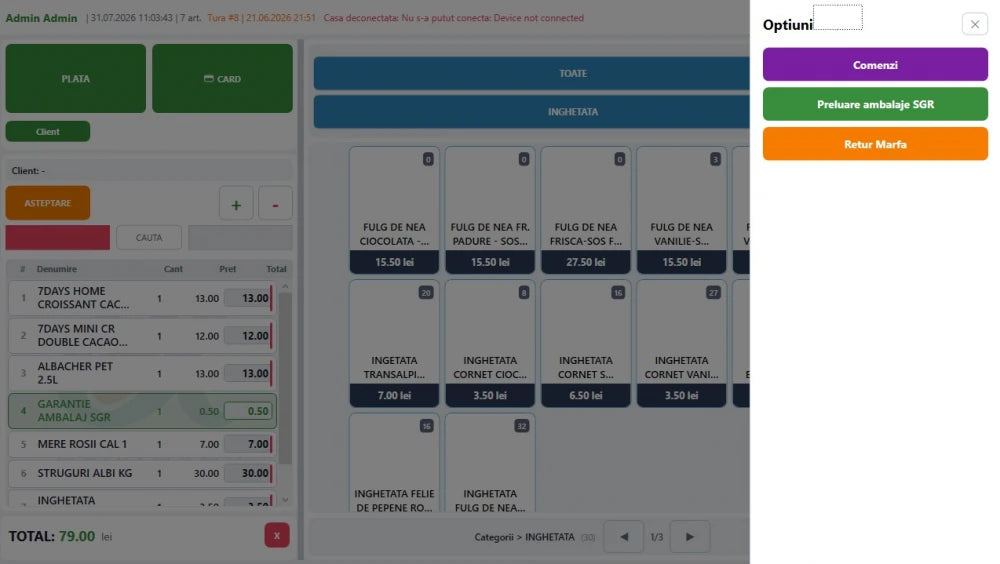Image resolution: width=1000 pixels, height=564 pixels.
Task: Click Total column header
Action: click(276, 269)
